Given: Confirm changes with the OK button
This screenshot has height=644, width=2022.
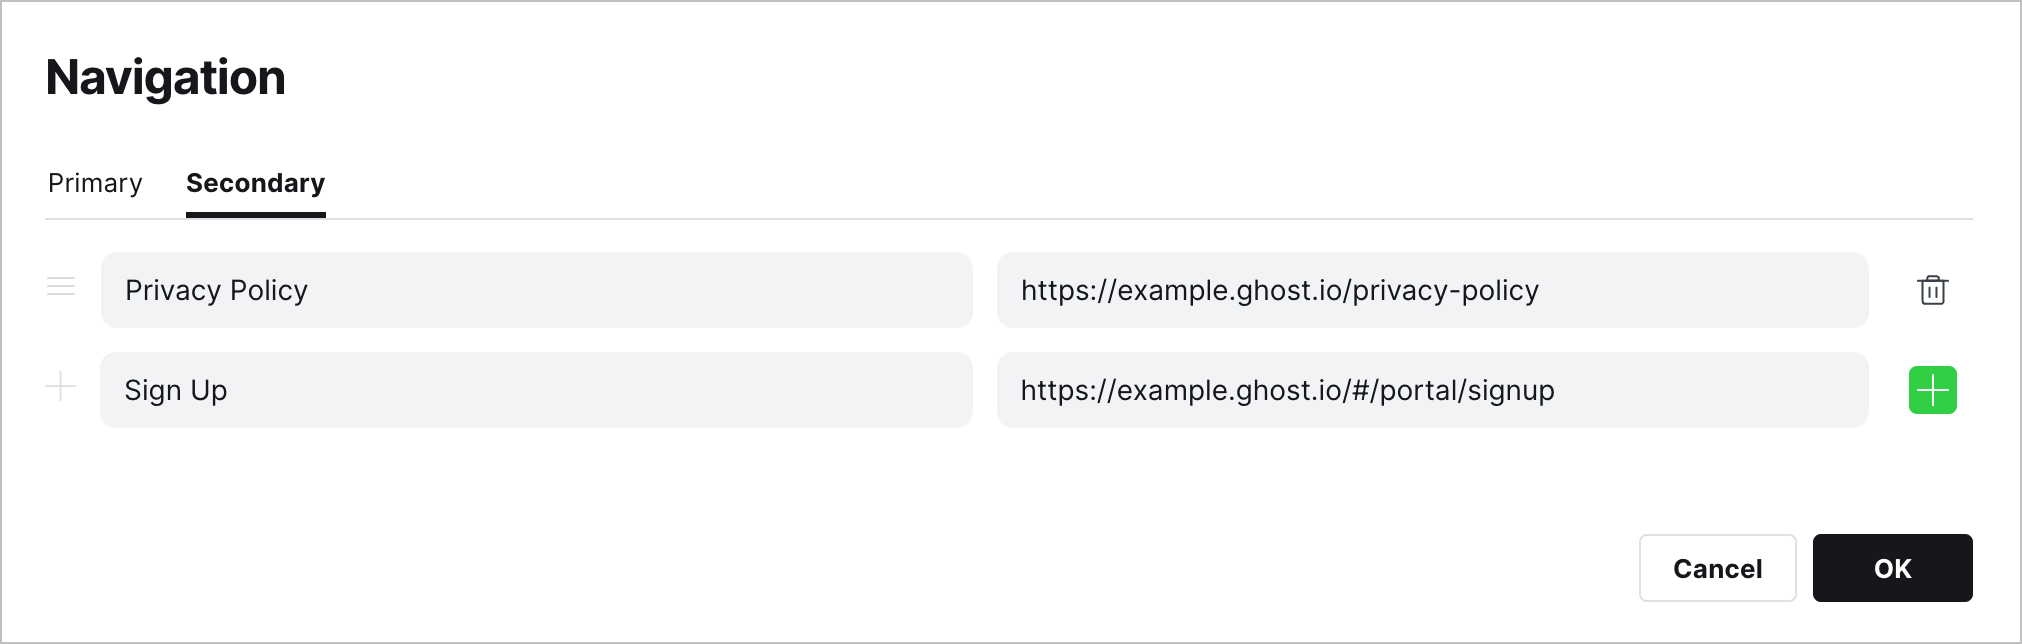Looking at the screenshot, I should click(1892, 568).
